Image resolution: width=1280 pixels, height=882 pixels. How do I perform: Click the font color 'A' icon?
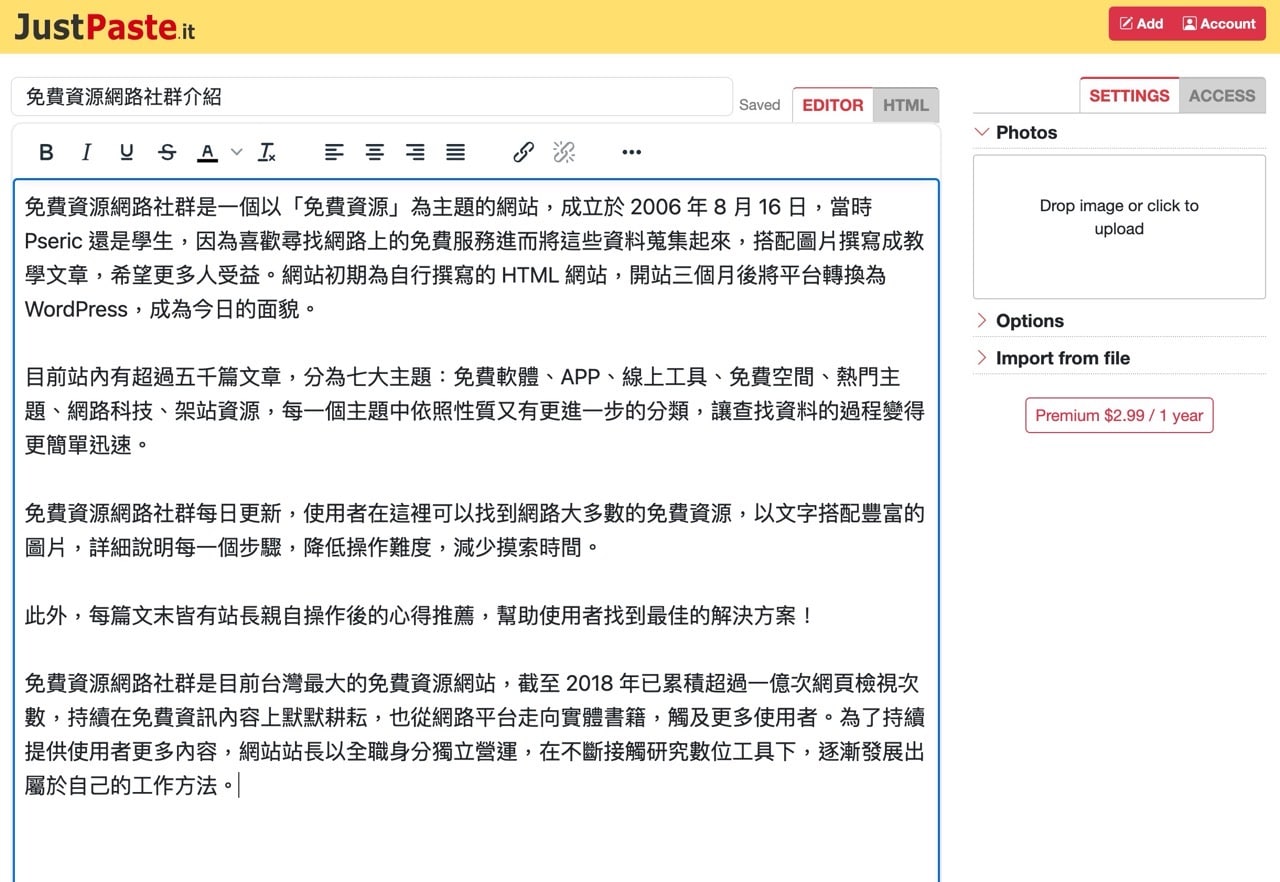point(207,152)
